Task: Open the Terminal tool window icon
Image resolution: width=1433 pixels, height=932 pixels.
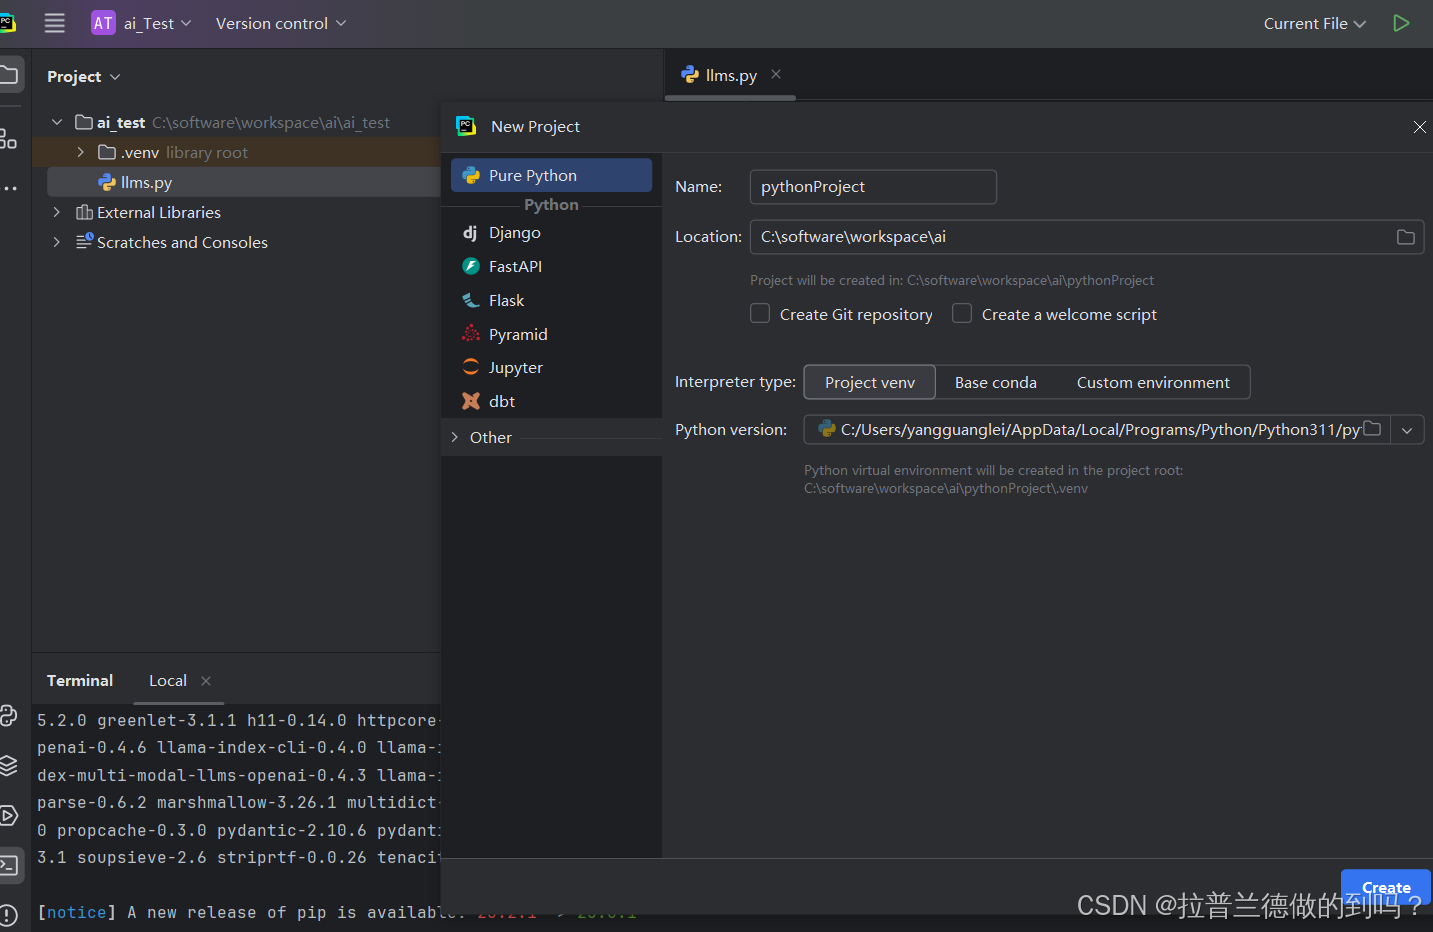Action: (9, 865)
